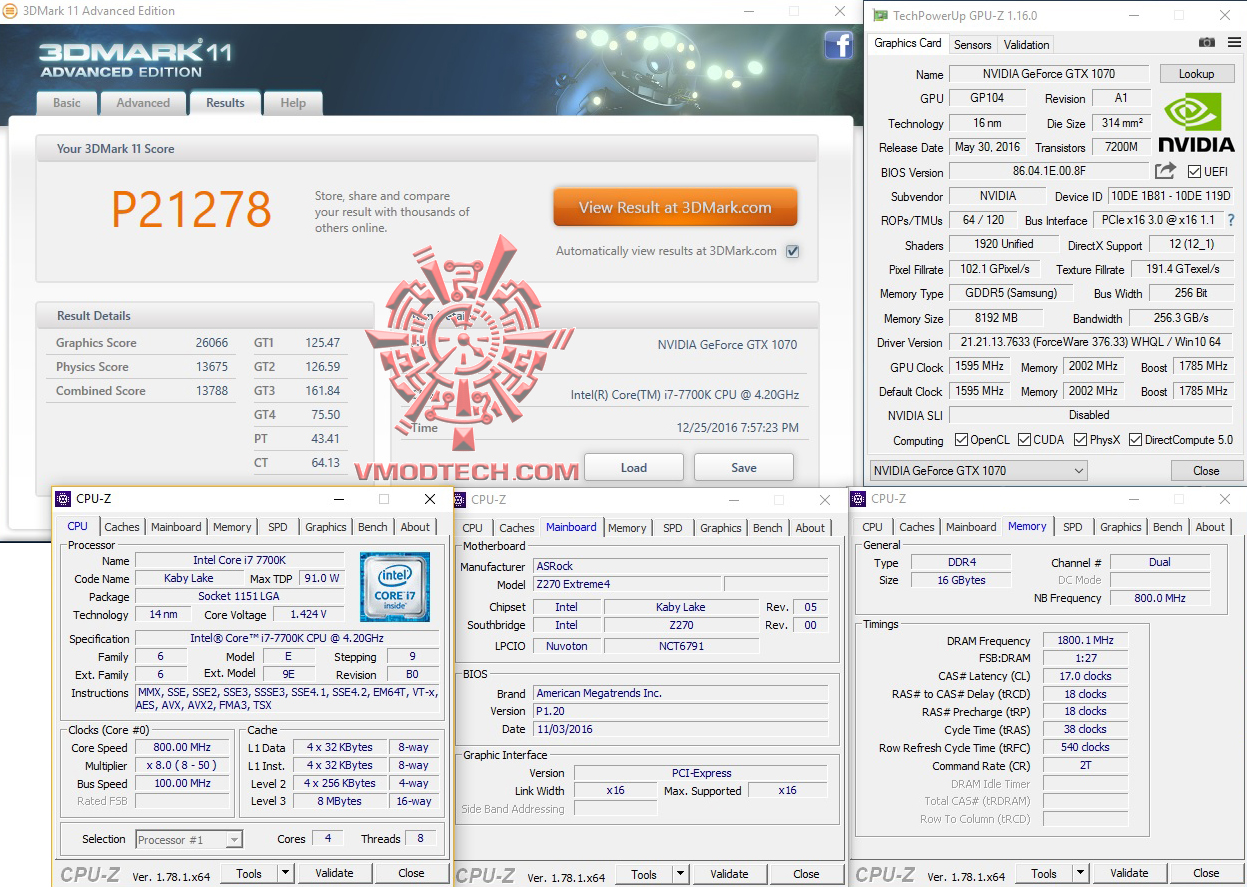Click View Result at 3DMark.com
Screen dimensions: 1247x887
click(x=675, y=207)
